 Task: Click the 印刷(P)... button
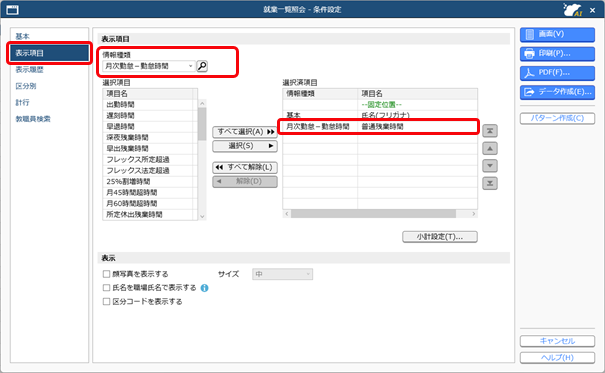pos(557,54)
